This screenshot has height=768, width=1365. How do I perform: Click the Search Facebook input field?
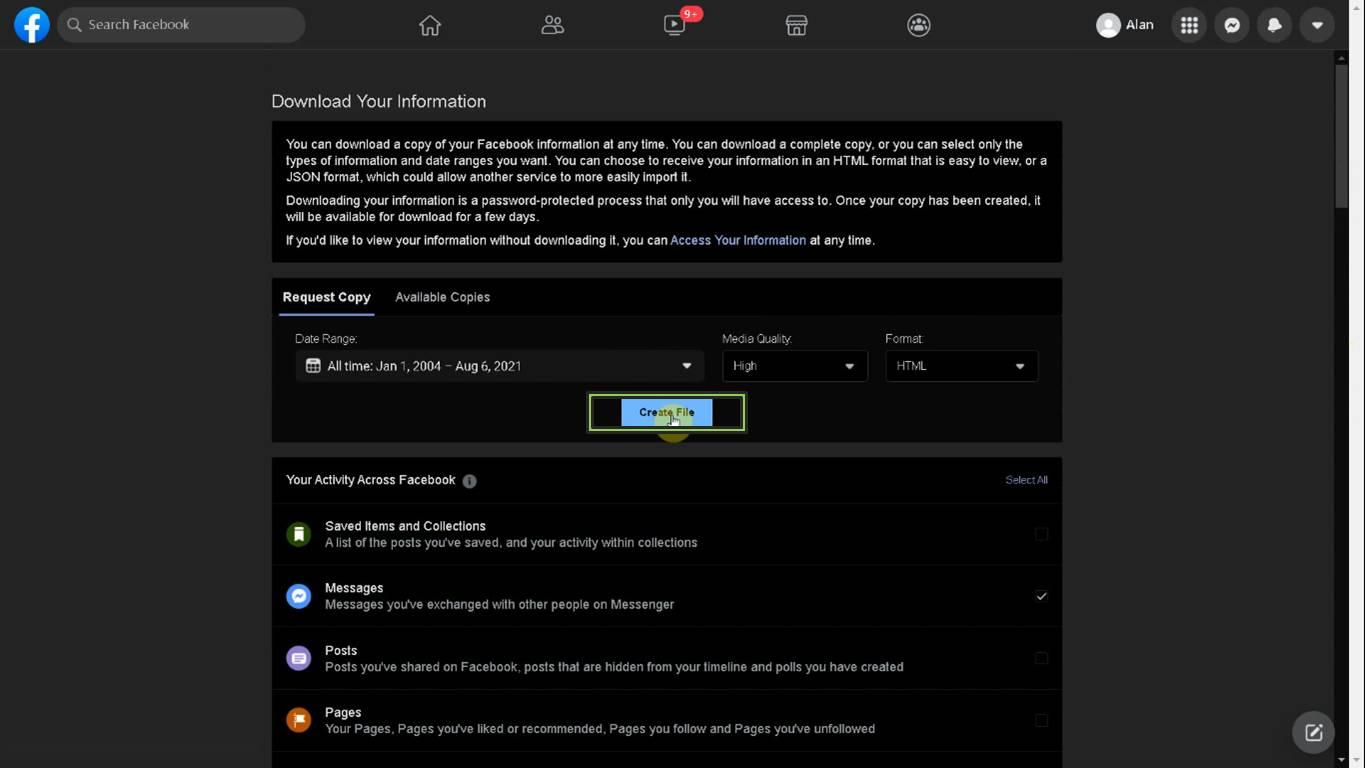pyautogui.click(x=181, y=25)
